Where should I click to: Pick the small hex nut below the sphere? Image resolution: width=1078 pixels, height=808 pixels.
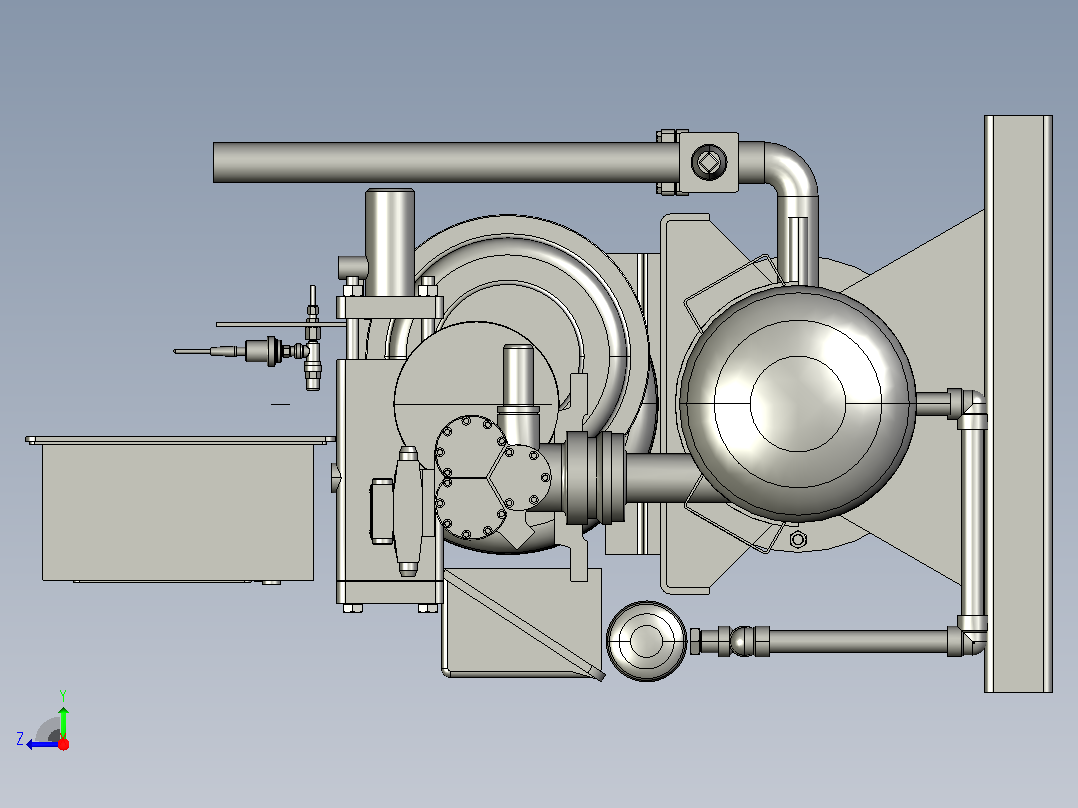[798, 540]
